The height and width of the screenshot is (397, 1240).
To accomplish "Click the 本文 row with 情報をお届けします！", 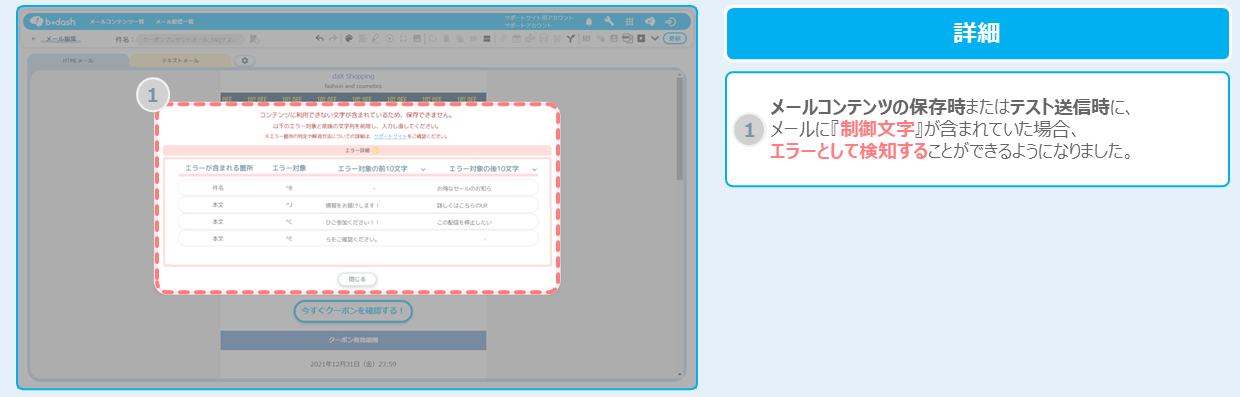I will click(x=358, y=204).
